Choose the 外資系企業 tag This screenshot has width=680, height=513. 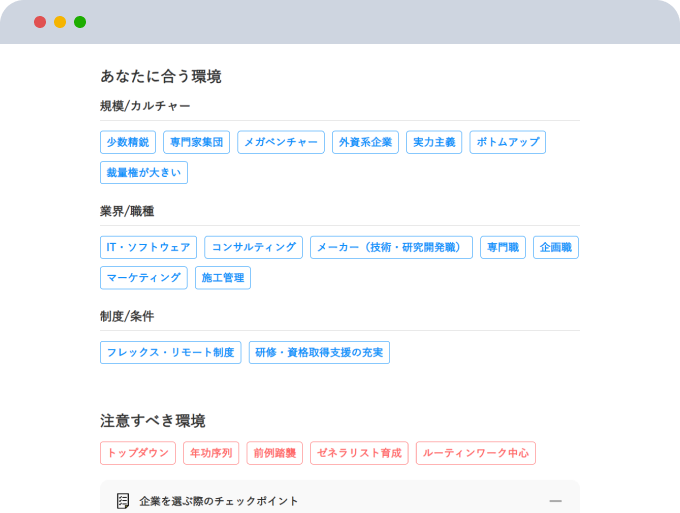click(365, 142)
